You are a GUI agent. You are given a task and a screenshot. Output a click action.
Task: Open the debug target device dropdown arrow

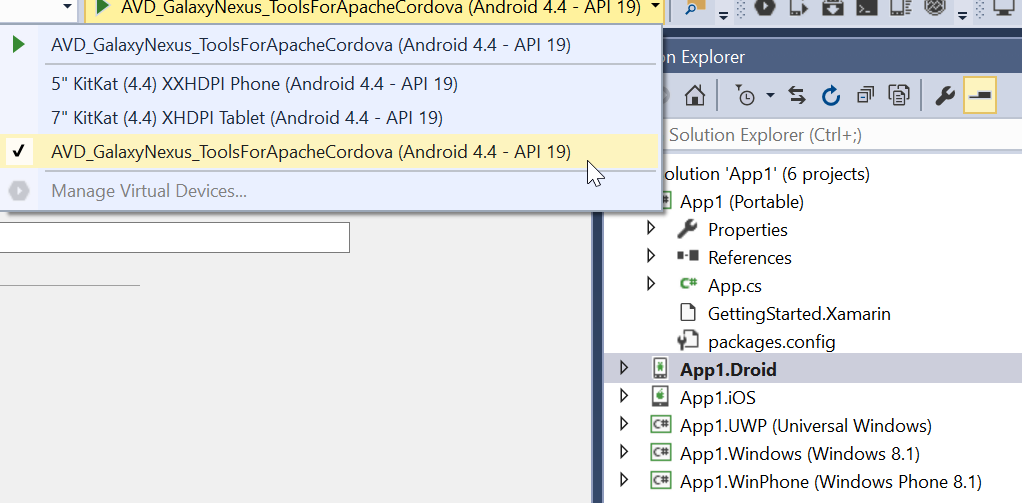click(655, 8)
